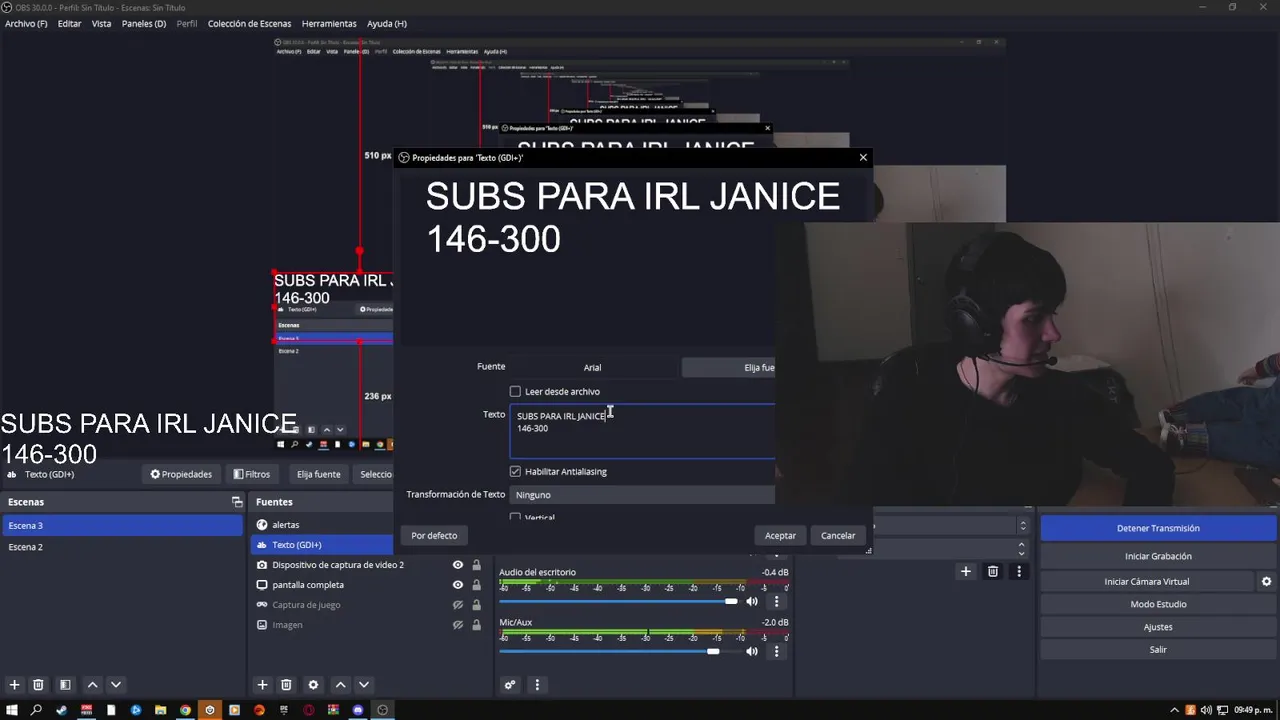Click into the Texto input field
The width and height of the screenshot is (1280, 720).
point(642,431)
